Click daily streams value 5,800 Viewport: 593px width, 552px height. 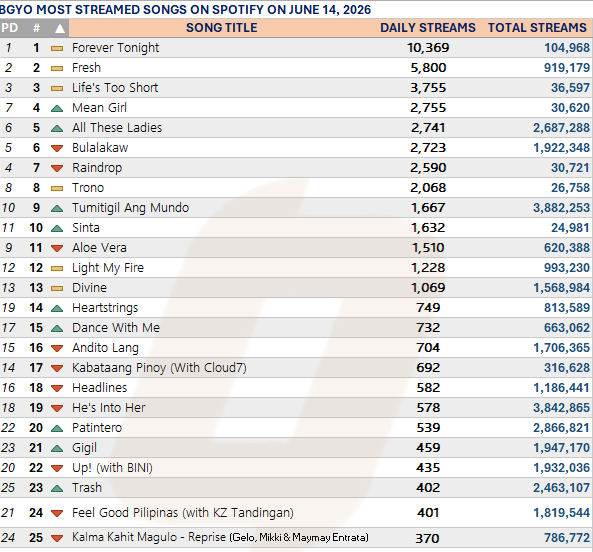point(428,68)
